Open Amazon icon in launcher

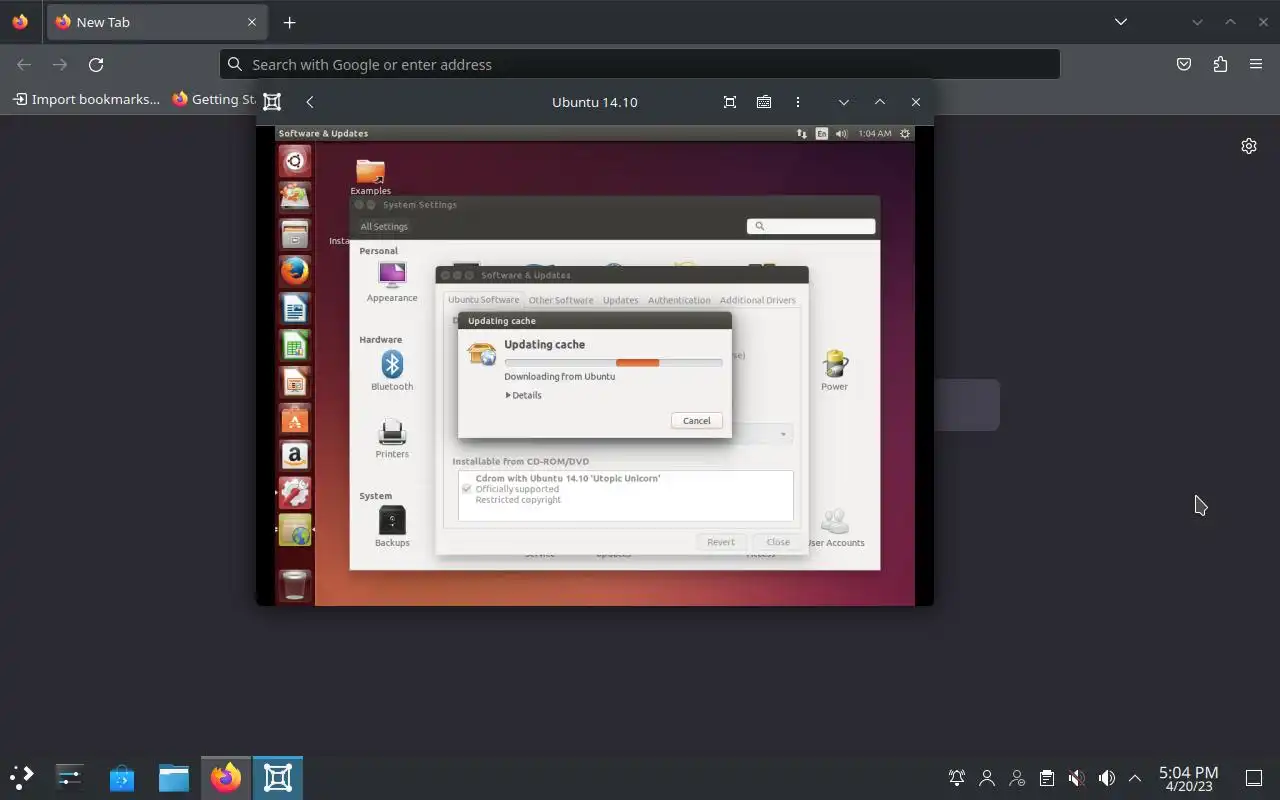tap(295, 456)
